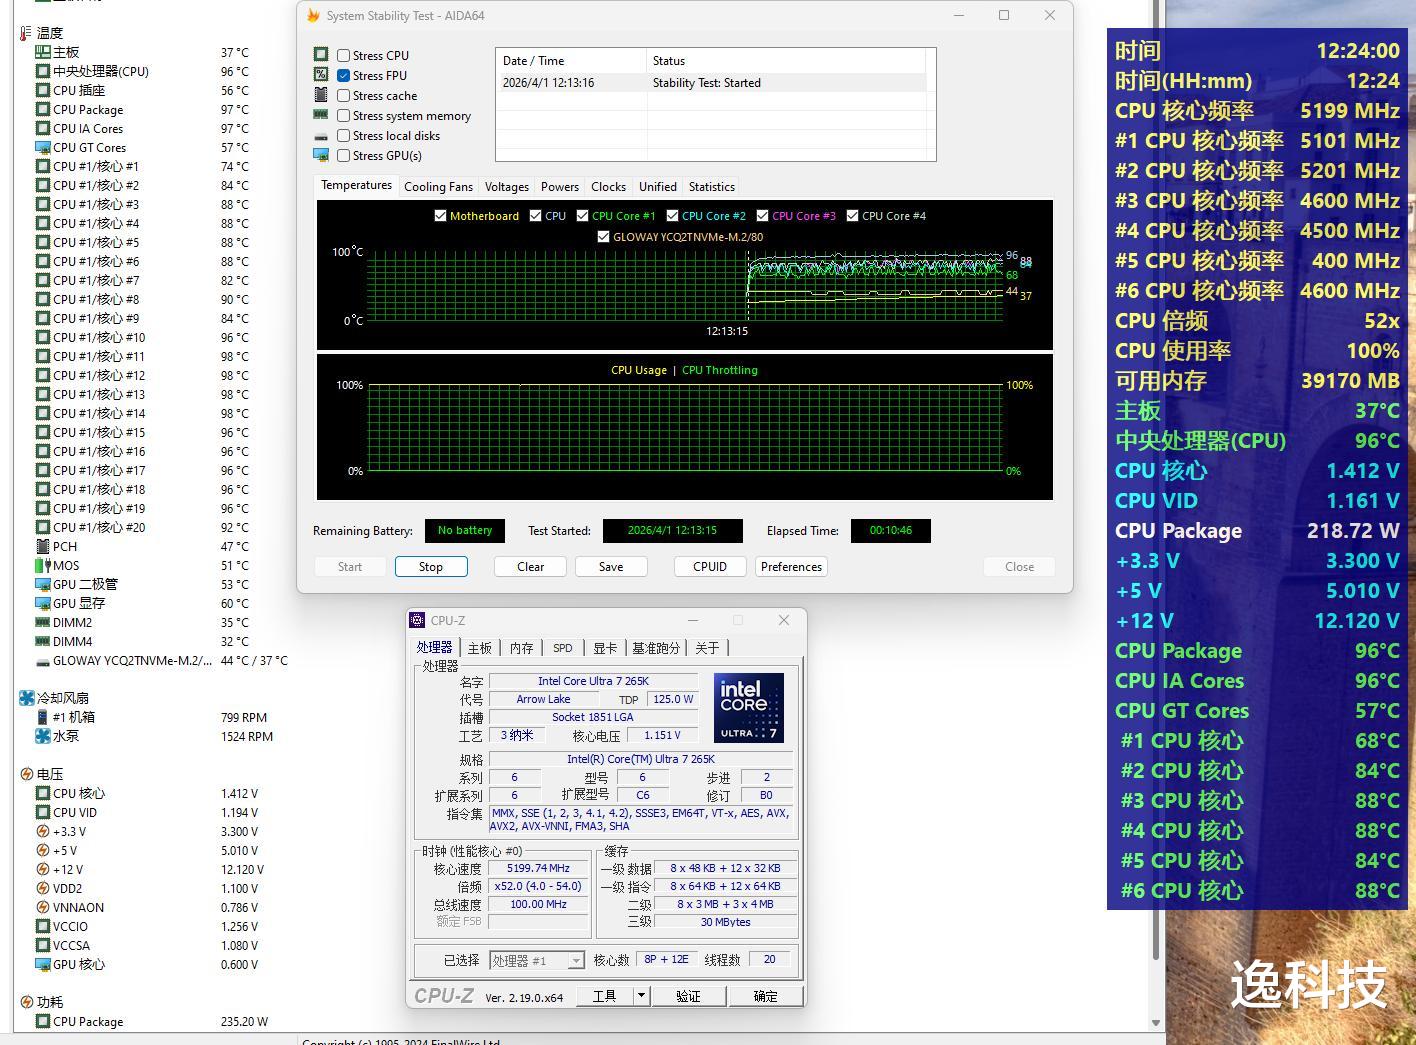The width and height of the screenshot is (1416, 1045).
Task: Enable the Stress CPU checkbox
Action: point(344,56)
